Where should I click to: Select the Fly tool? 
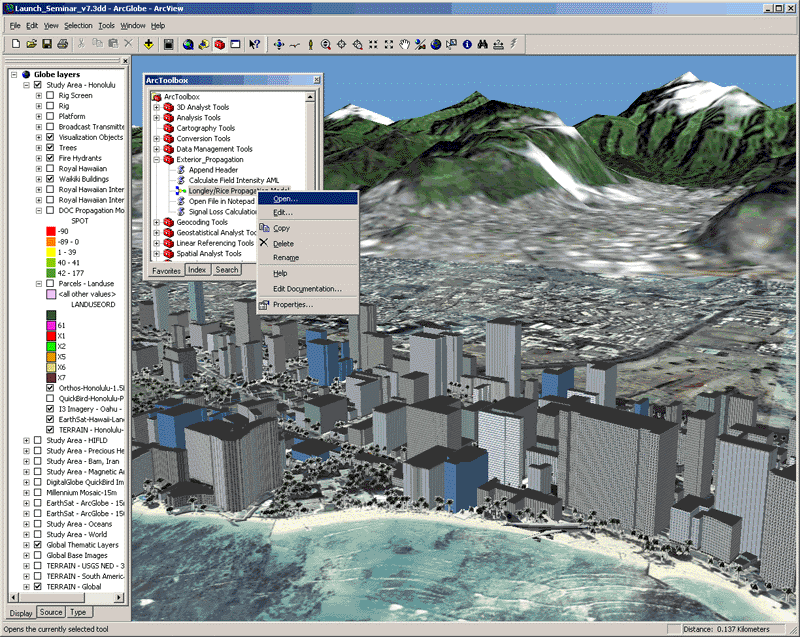[x=294, y=44]
